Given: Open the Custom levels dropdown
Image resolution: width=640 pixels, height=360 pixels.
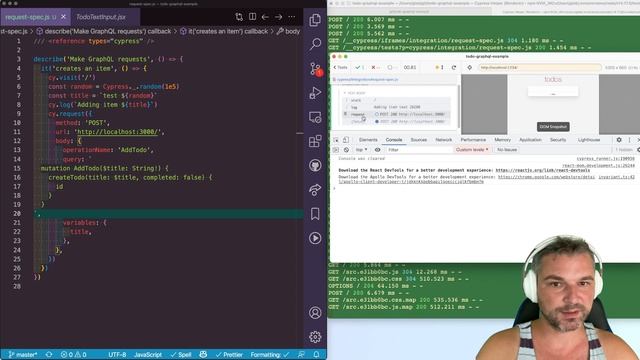Looking at the screenshot, I should [472, 150].
